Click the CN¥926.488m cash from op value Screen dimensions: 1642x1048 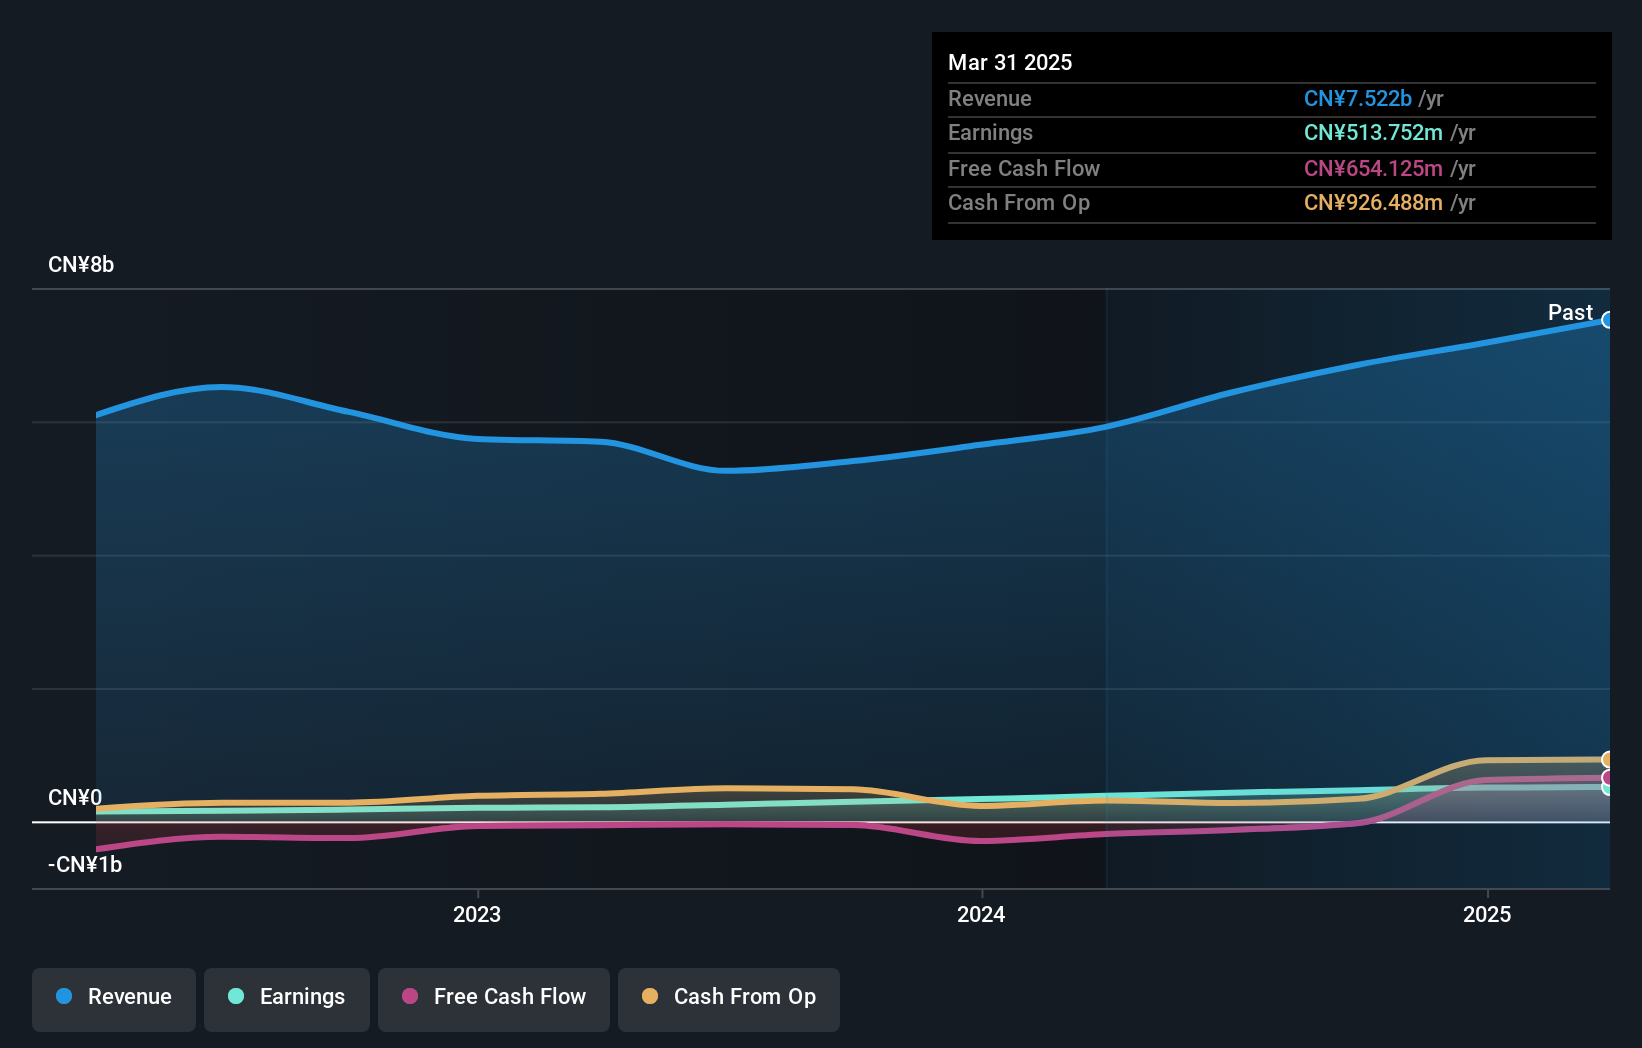pyautogui.click(x=1373, y=202)
